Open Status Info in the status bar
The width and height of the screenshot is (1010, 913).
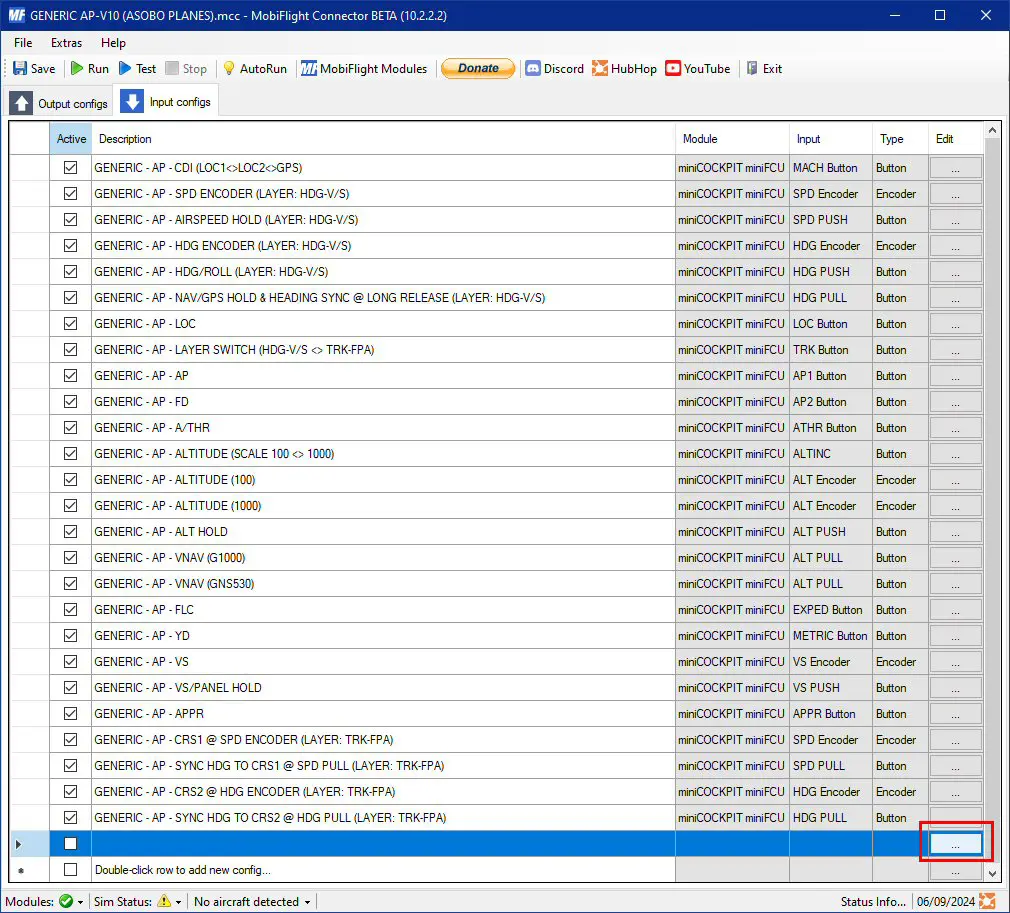pyautogui.click(x=873, y=901)
